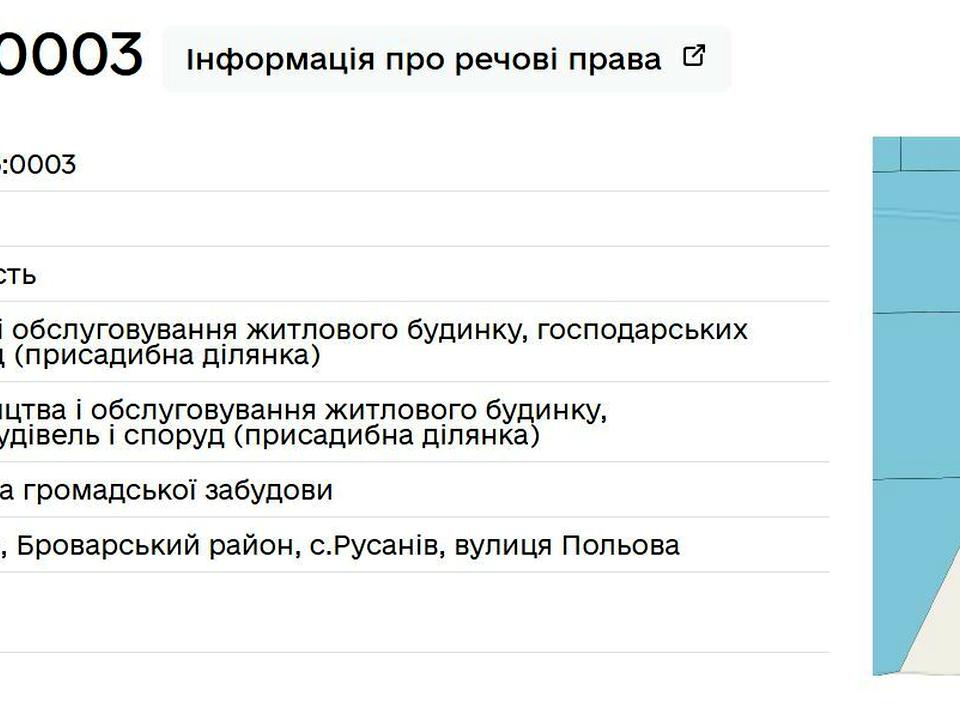Image resolution: width=960 pixels, height=720 pixels.
Task: Click the cadastral number ending :0003 row
Action: (414, 164)
